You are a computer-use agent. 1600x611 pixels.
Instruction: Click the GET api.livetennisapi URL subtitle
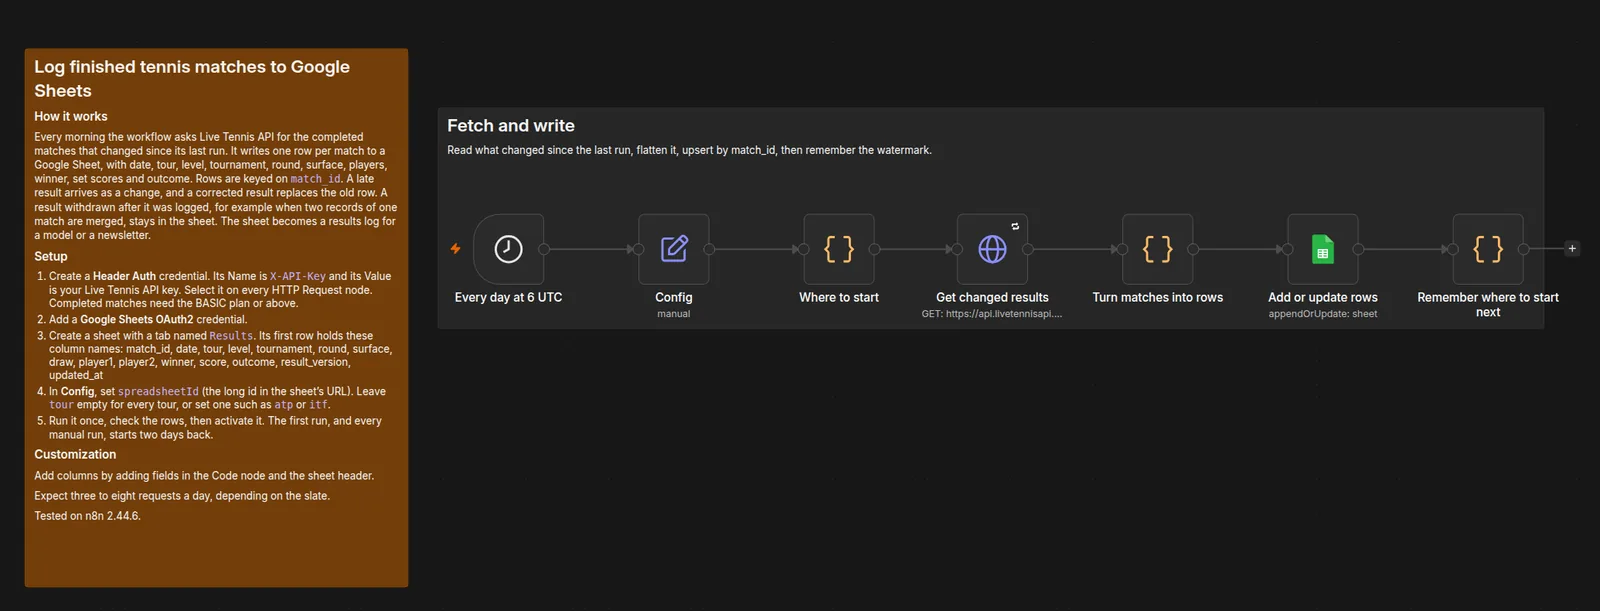click(992, 314)
